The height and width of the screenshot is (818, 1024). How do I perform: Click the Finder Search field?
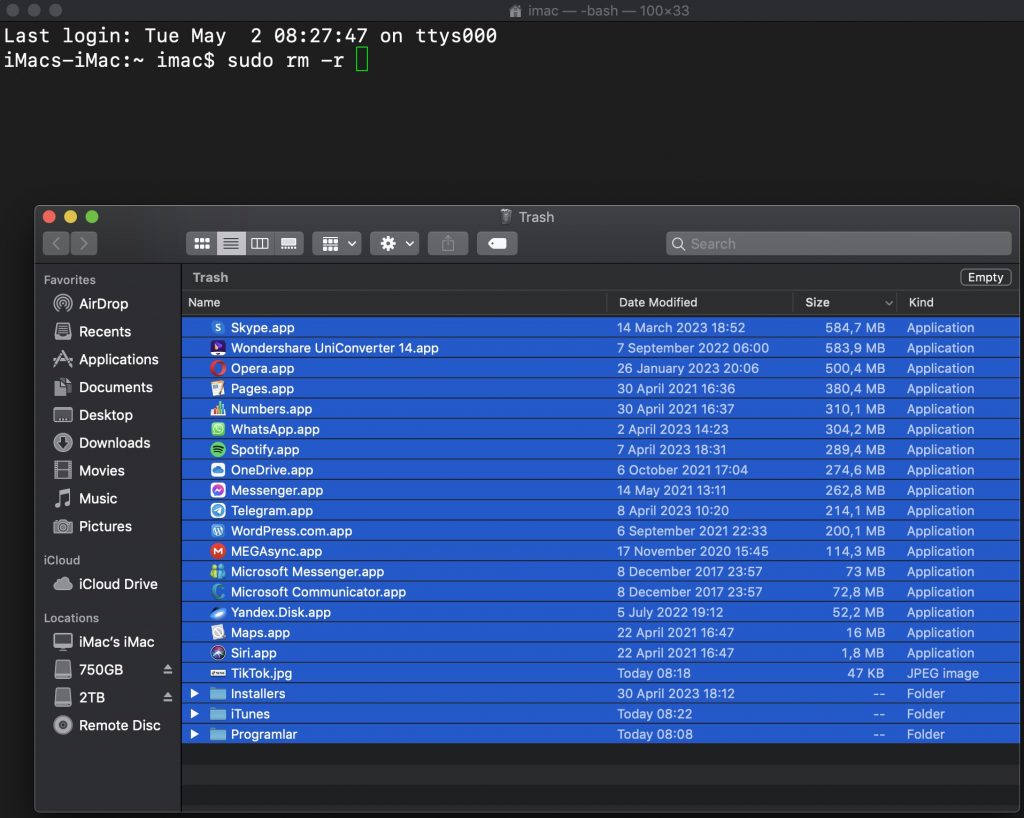click(x=840, y=244)
